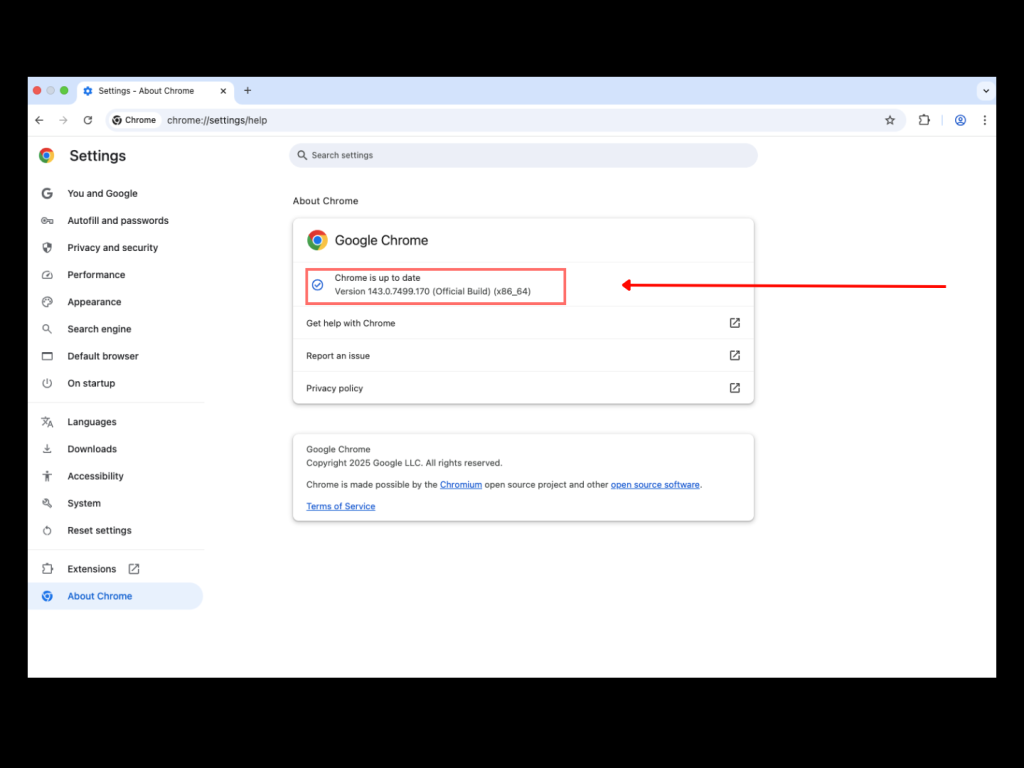Screen dimensions: 1024x768
Task: Open Privacy and security settings
Action: [x=112, y=248]
